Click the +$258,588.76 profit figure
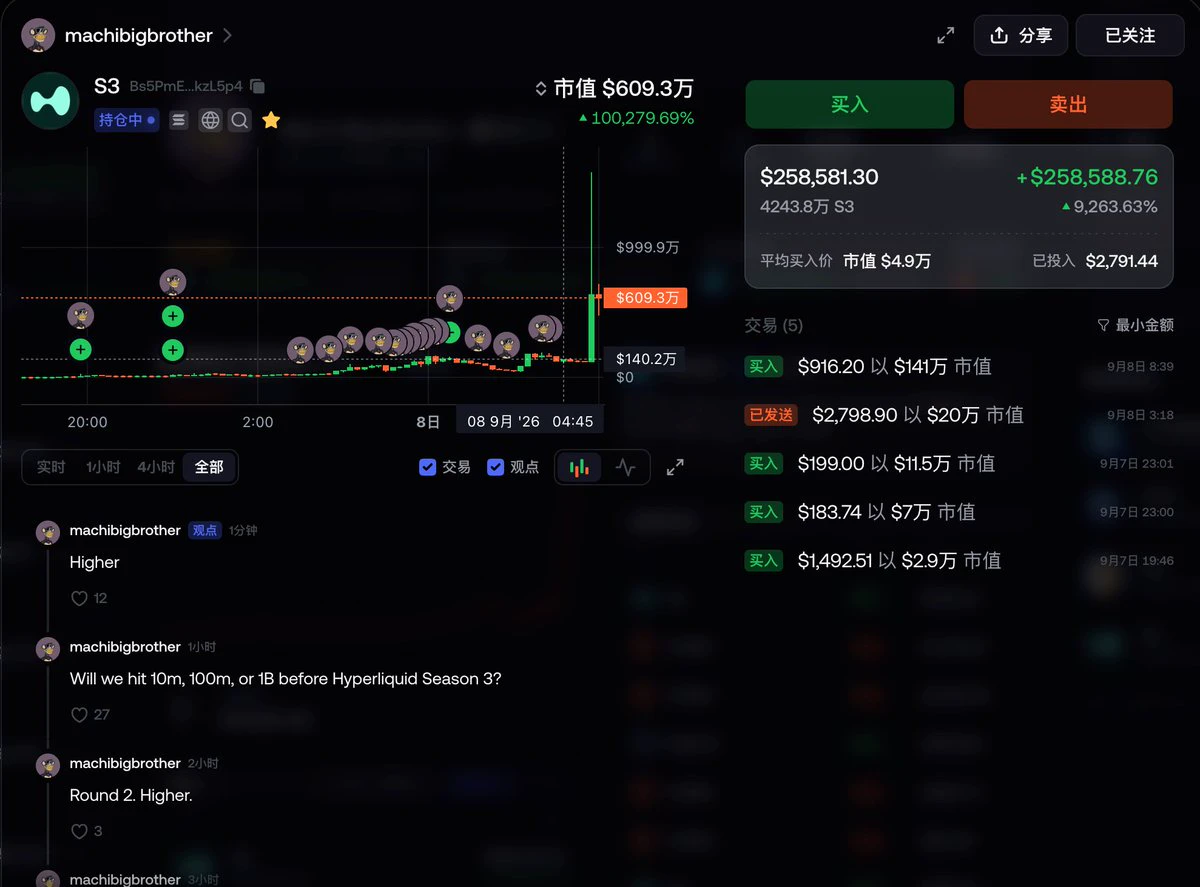This screenshot has width=1200, height=887. (1087, 177)
